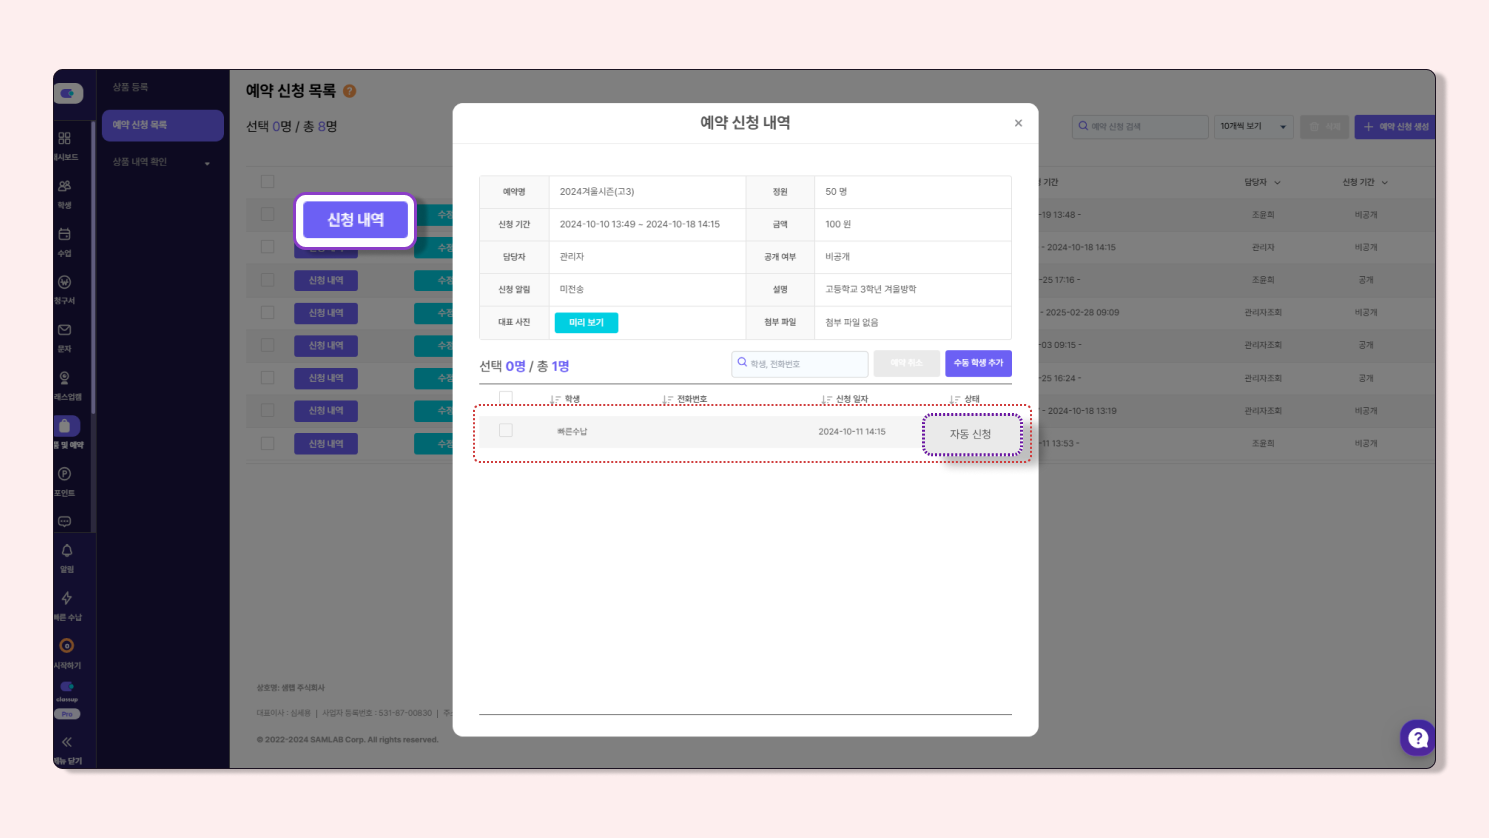Close the 예약 신청 내역 dialog

1018,123
